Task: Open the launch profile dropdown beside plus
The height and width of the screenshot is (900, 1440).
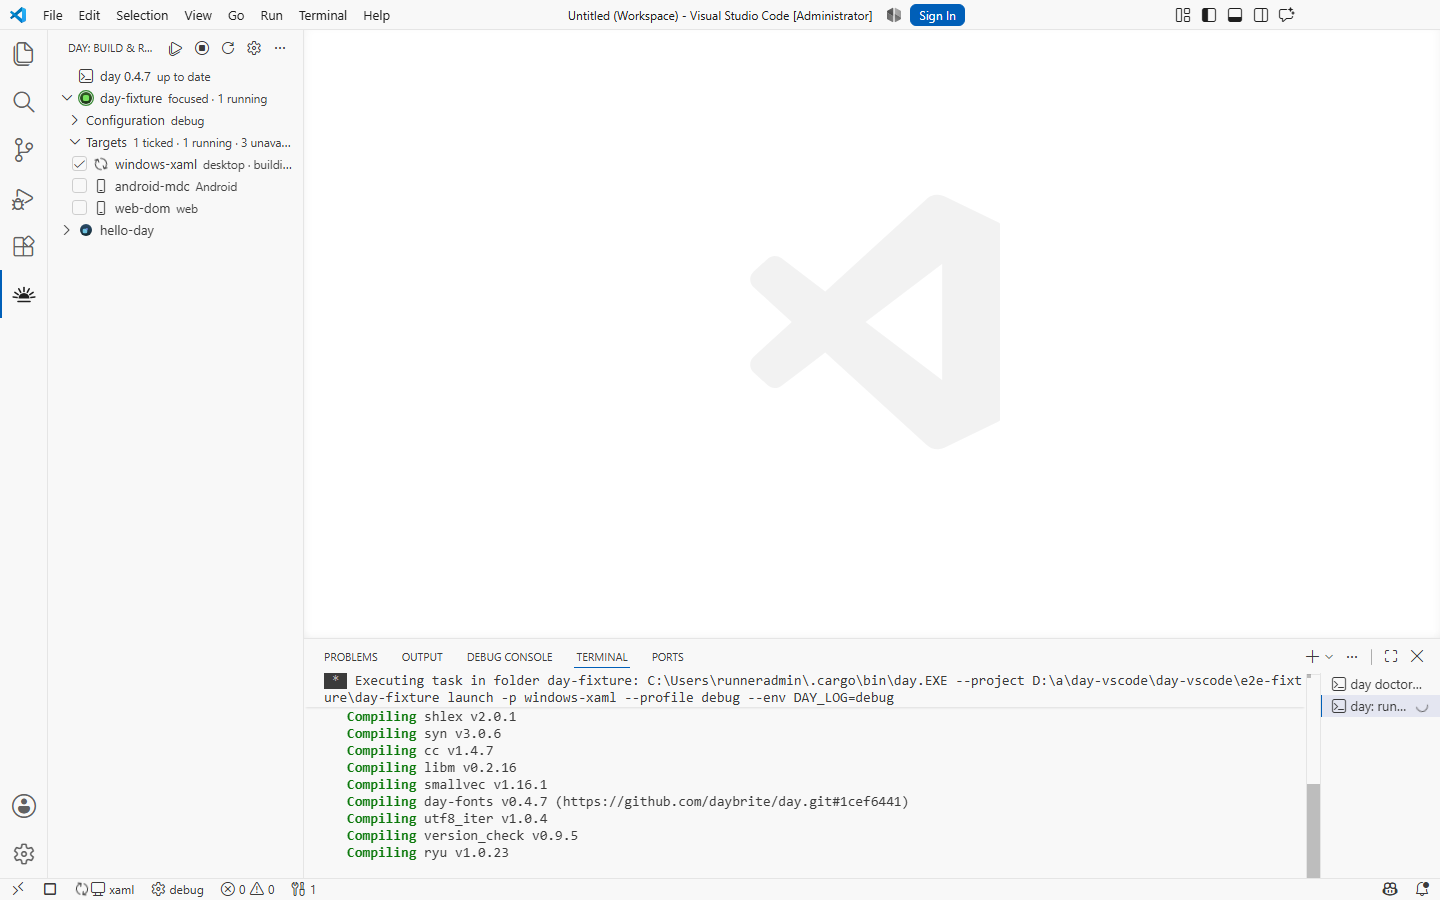Action: click(1329, 657)
